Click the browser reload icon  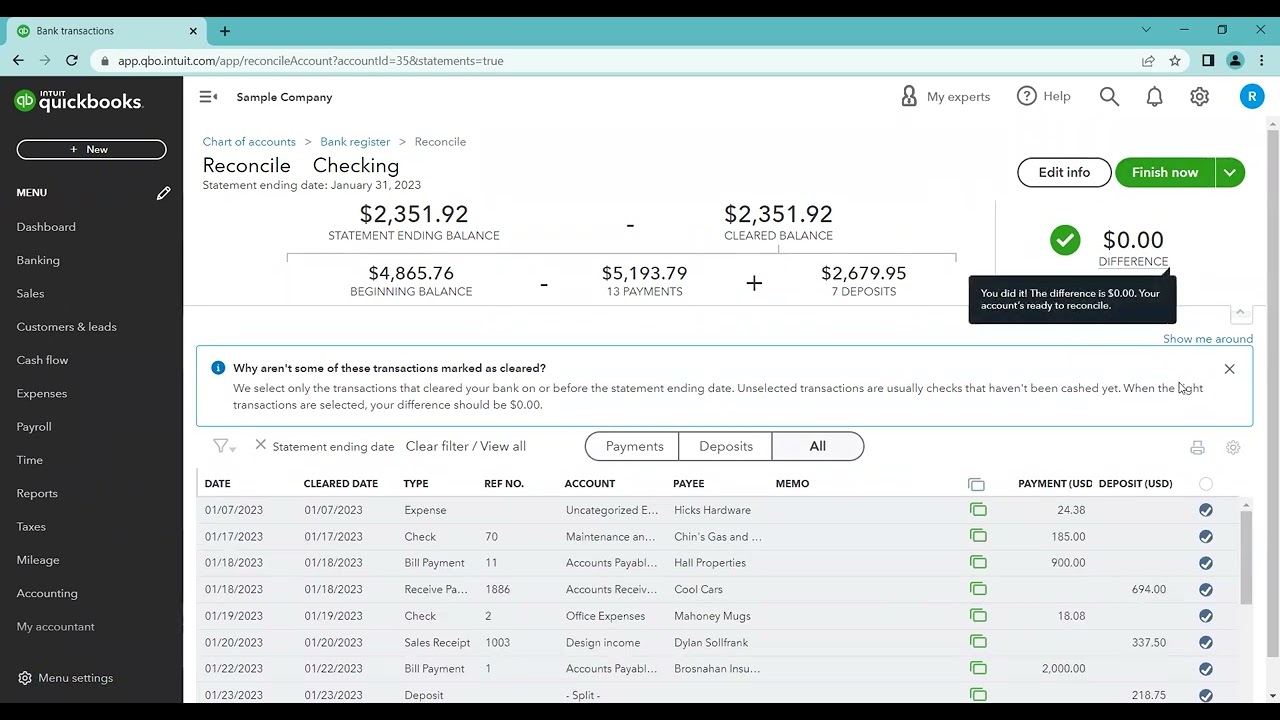[x=73, y=61]
